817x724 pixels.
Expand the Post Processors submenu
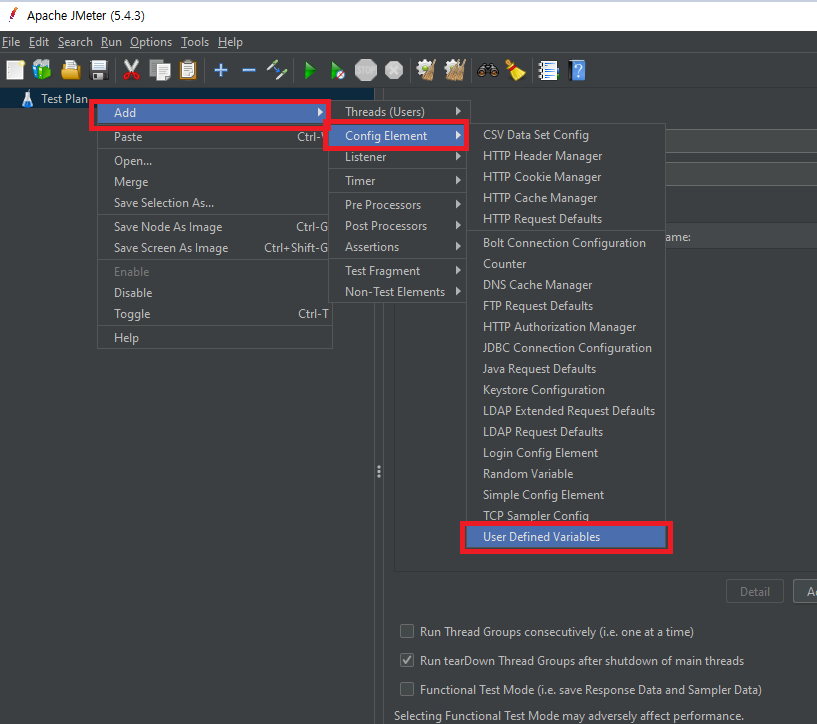coord(397,226)
